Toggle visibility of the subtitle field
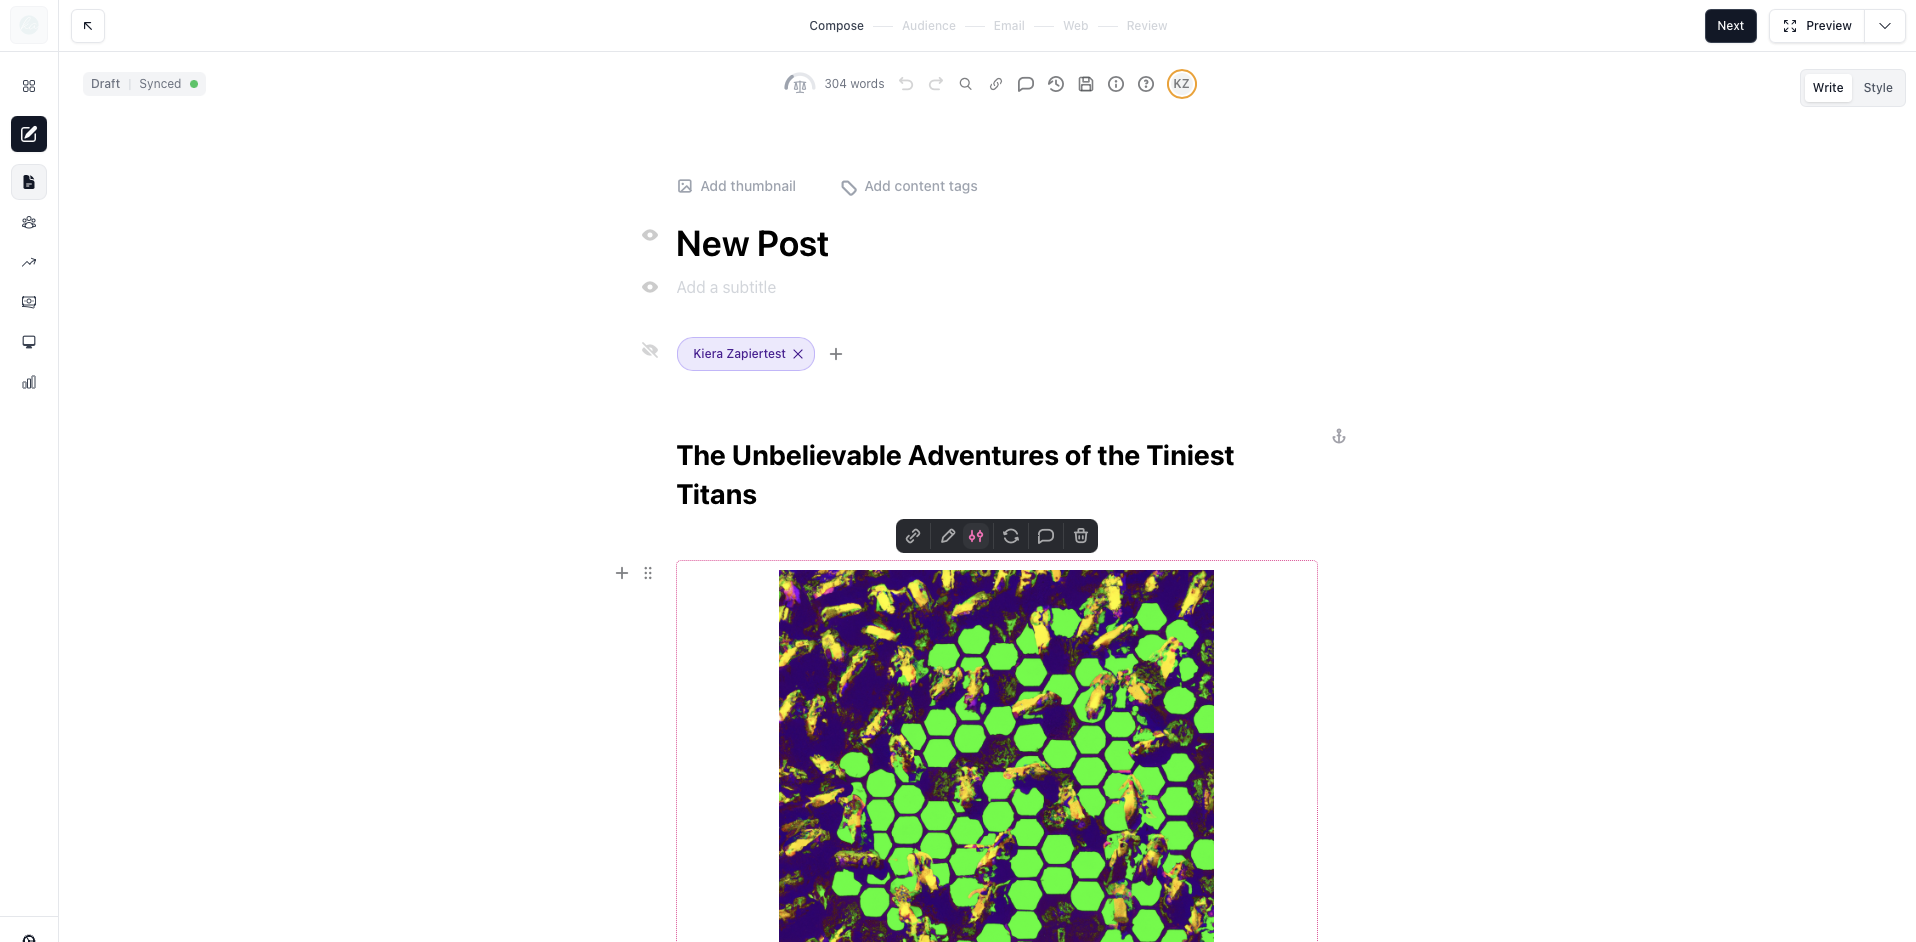Image resolution: width=1916 pixels, height=942 pixels. (649, 287)
